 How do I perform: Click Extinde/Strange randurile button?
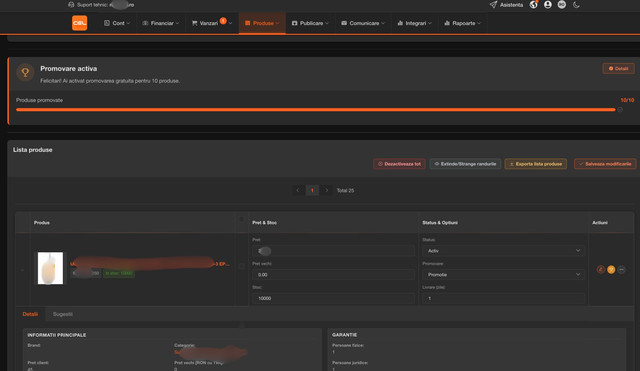[465, 164]
